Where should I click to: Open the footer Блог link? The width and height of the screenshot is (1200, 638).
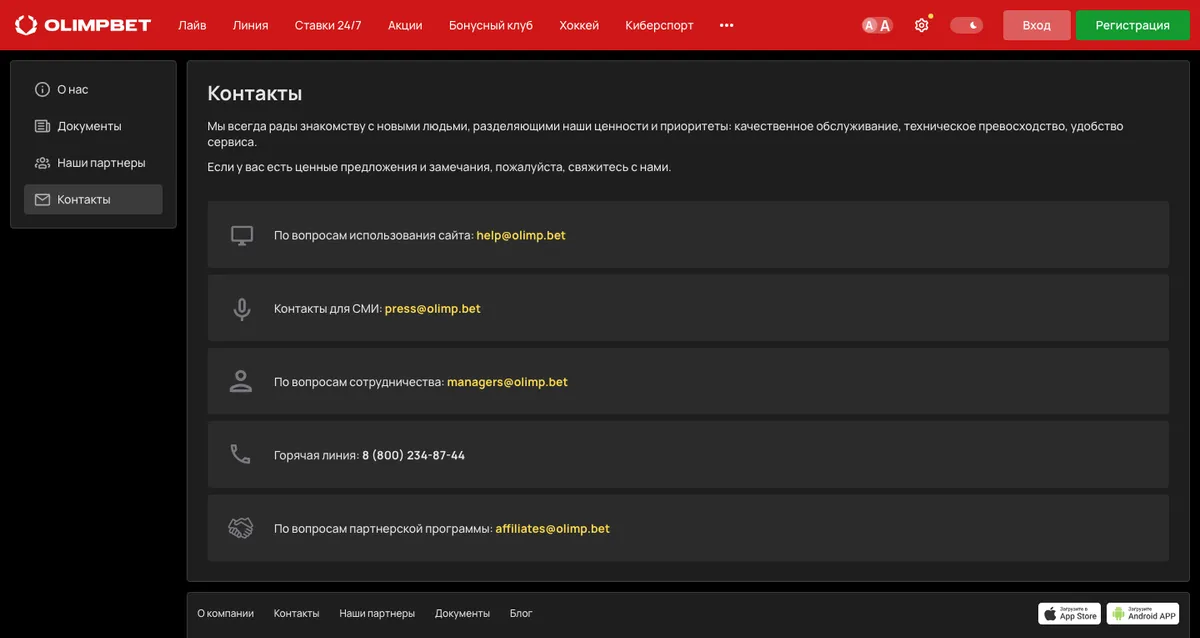521,613
